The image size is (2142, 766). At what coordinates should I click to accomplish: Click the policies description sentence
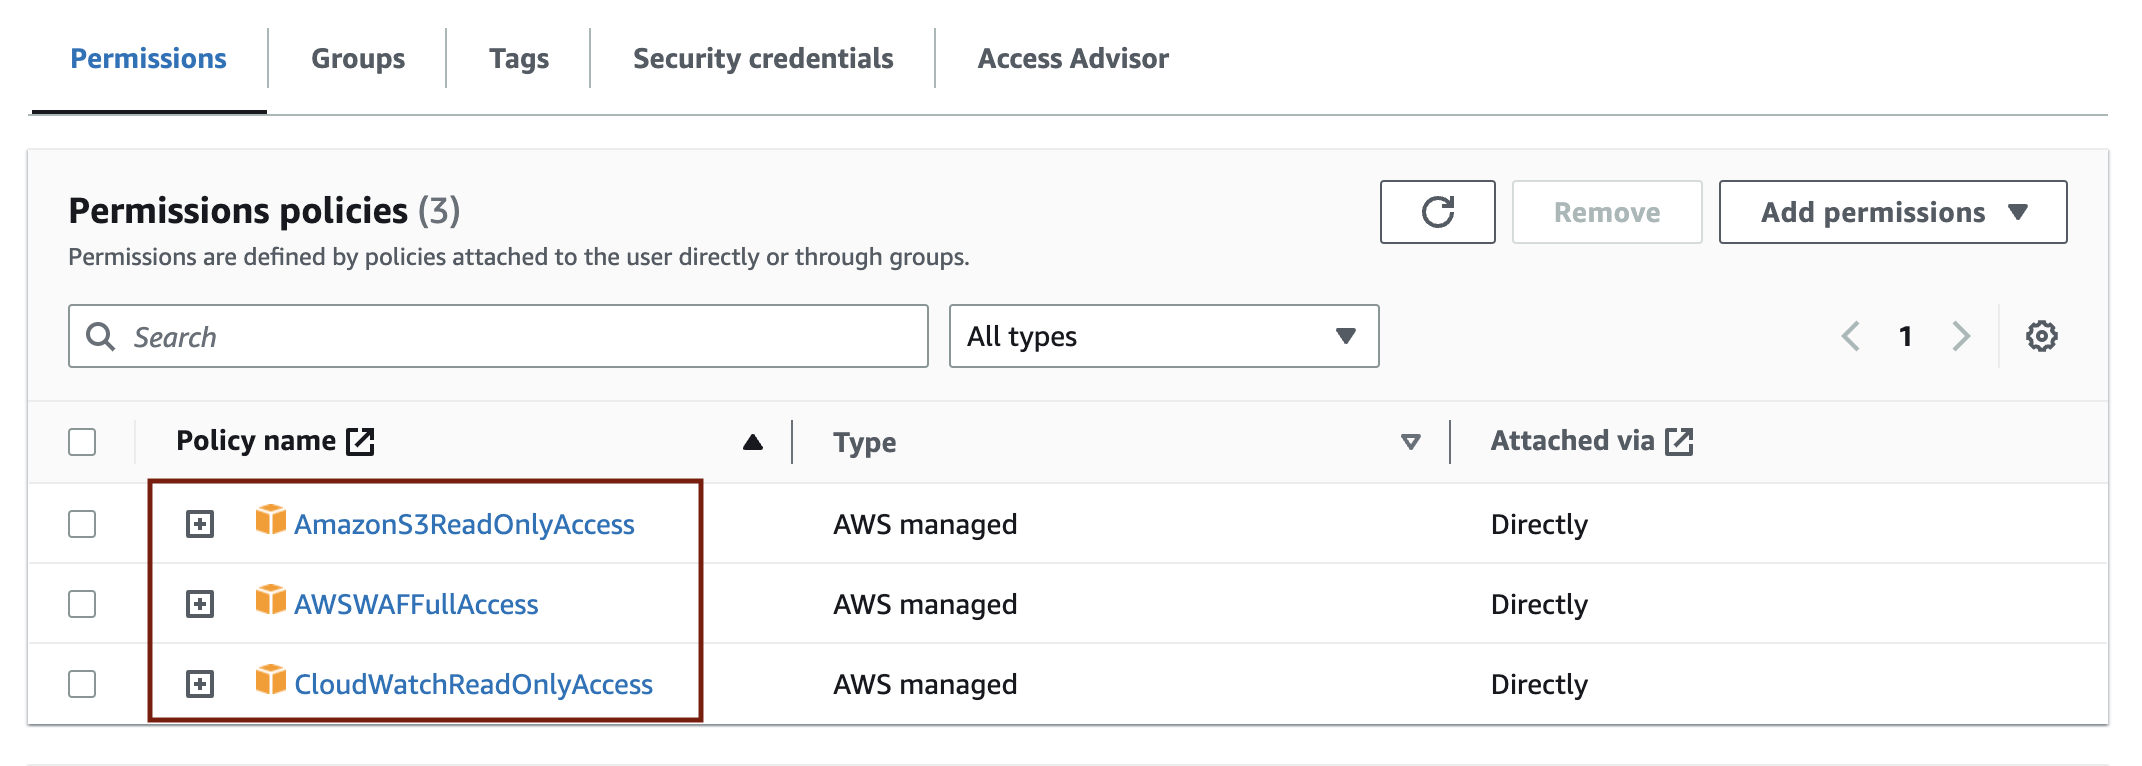[519, 257]
